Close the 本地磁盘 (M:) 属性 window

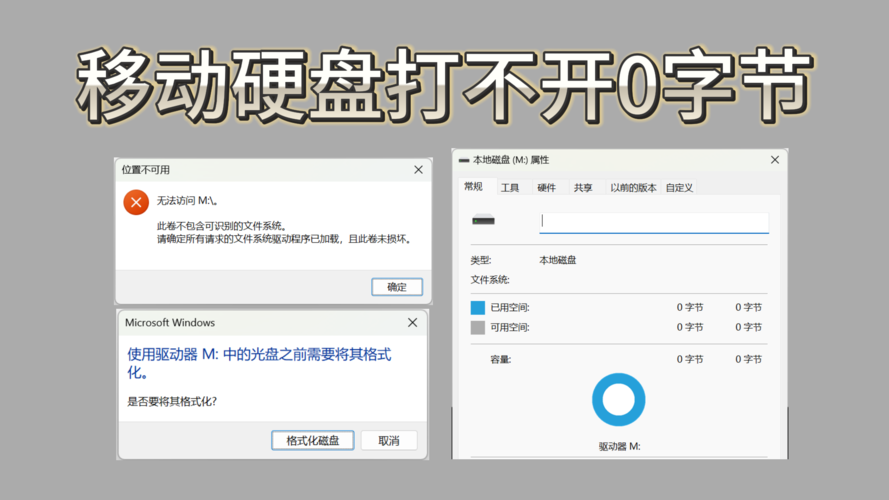pos(775,160)
